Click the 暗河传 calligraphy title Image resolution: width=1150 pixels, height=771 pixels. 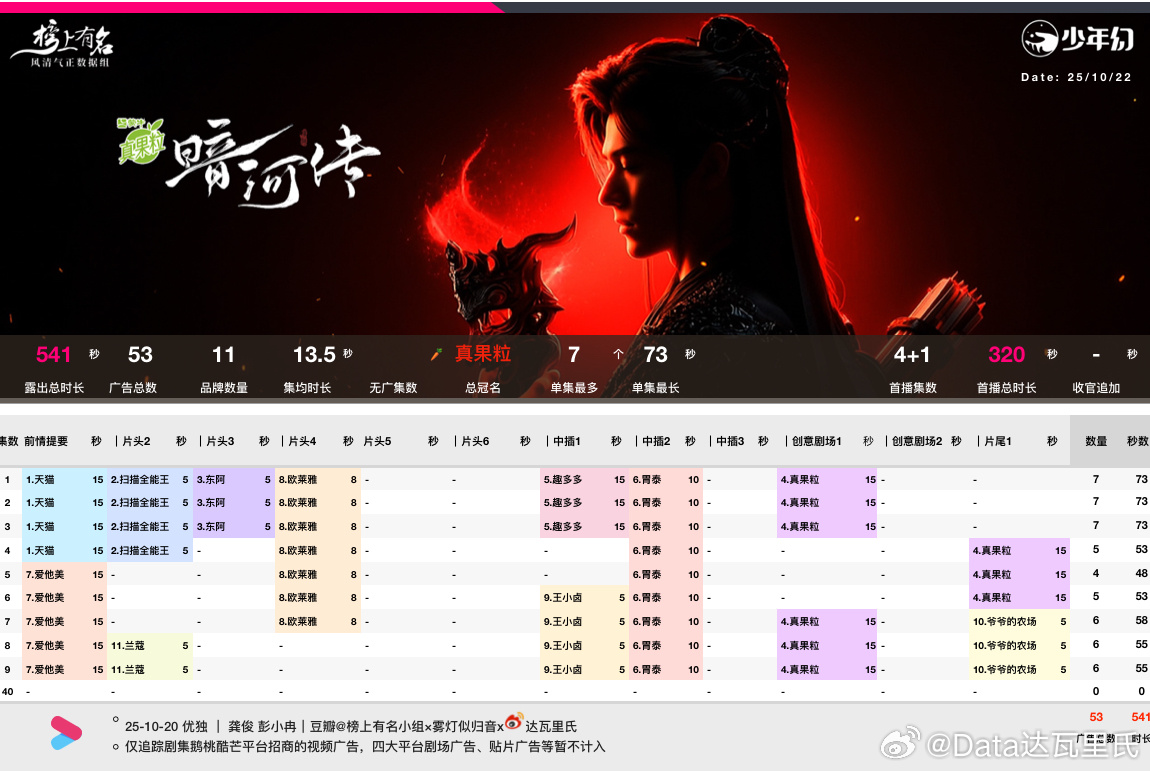tap(273, 164)
